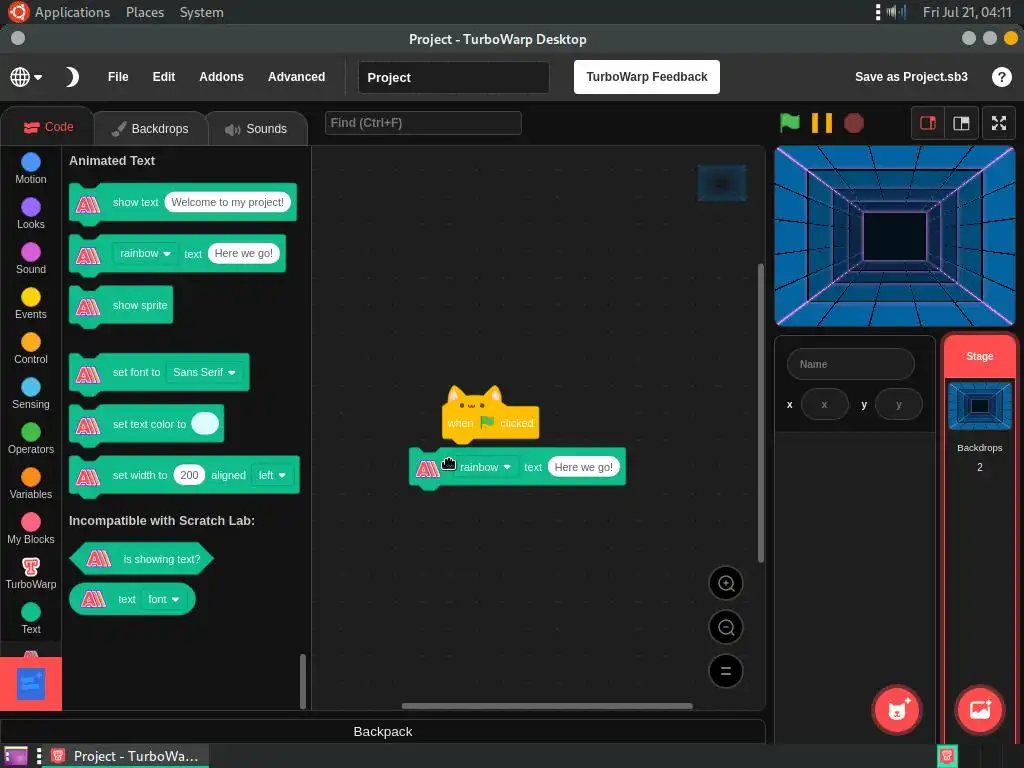Image resolution: width=1024 pixels, height=768 pixels.
Task: Open the Edit menu
Action: tap(164, 77)
